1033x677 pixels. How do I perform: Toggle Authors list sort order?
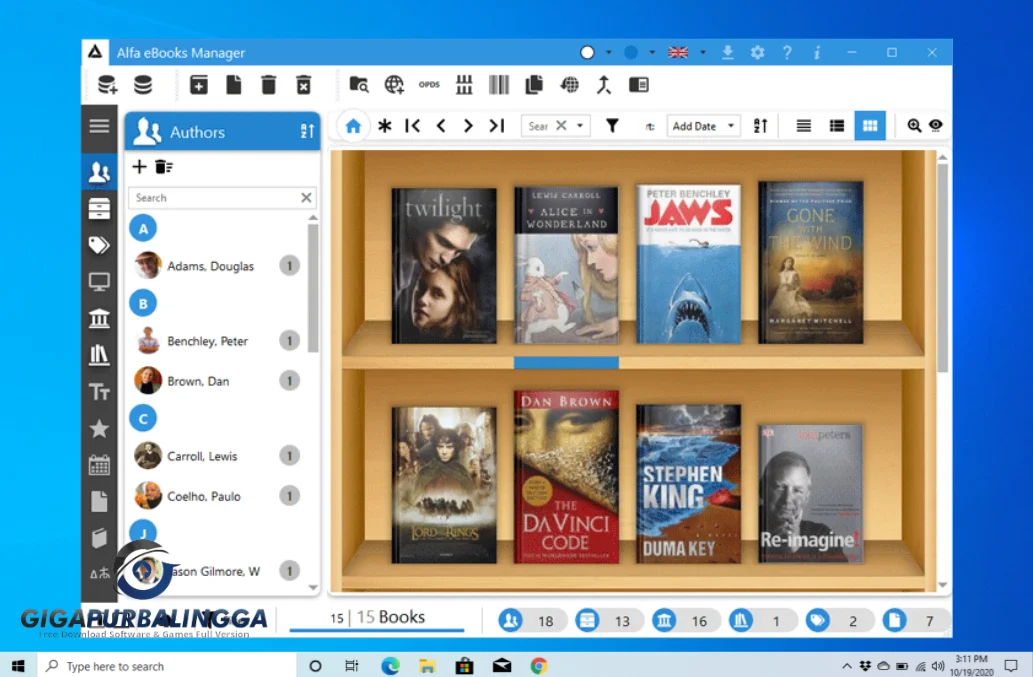pyautogui.click(x=307, y=131)
